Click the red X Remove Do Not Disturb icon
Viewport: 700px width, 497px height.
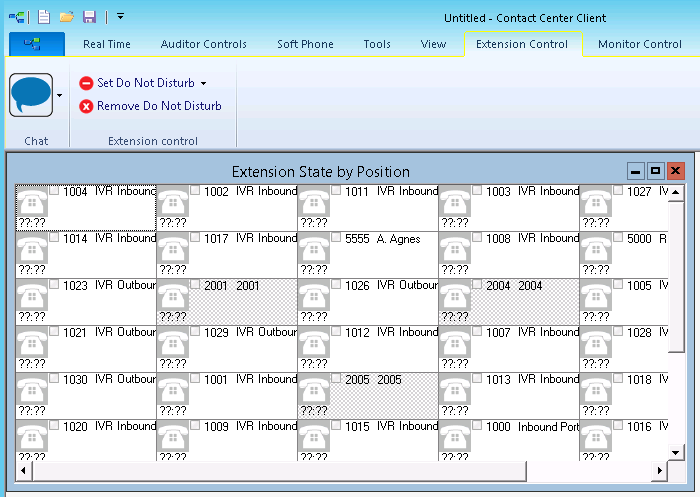pyautogui.click(x=86, y=106)
